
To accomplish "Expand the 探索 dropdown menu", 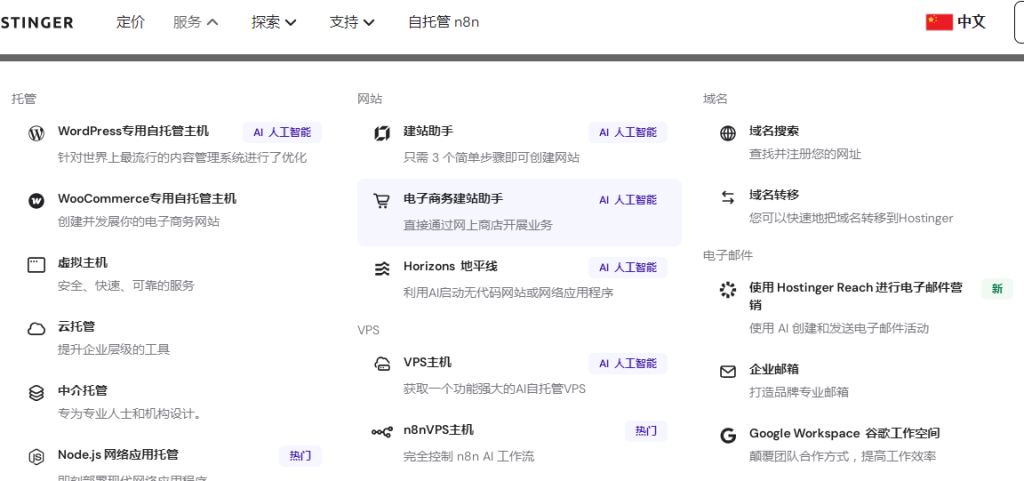I will [274, 22].
